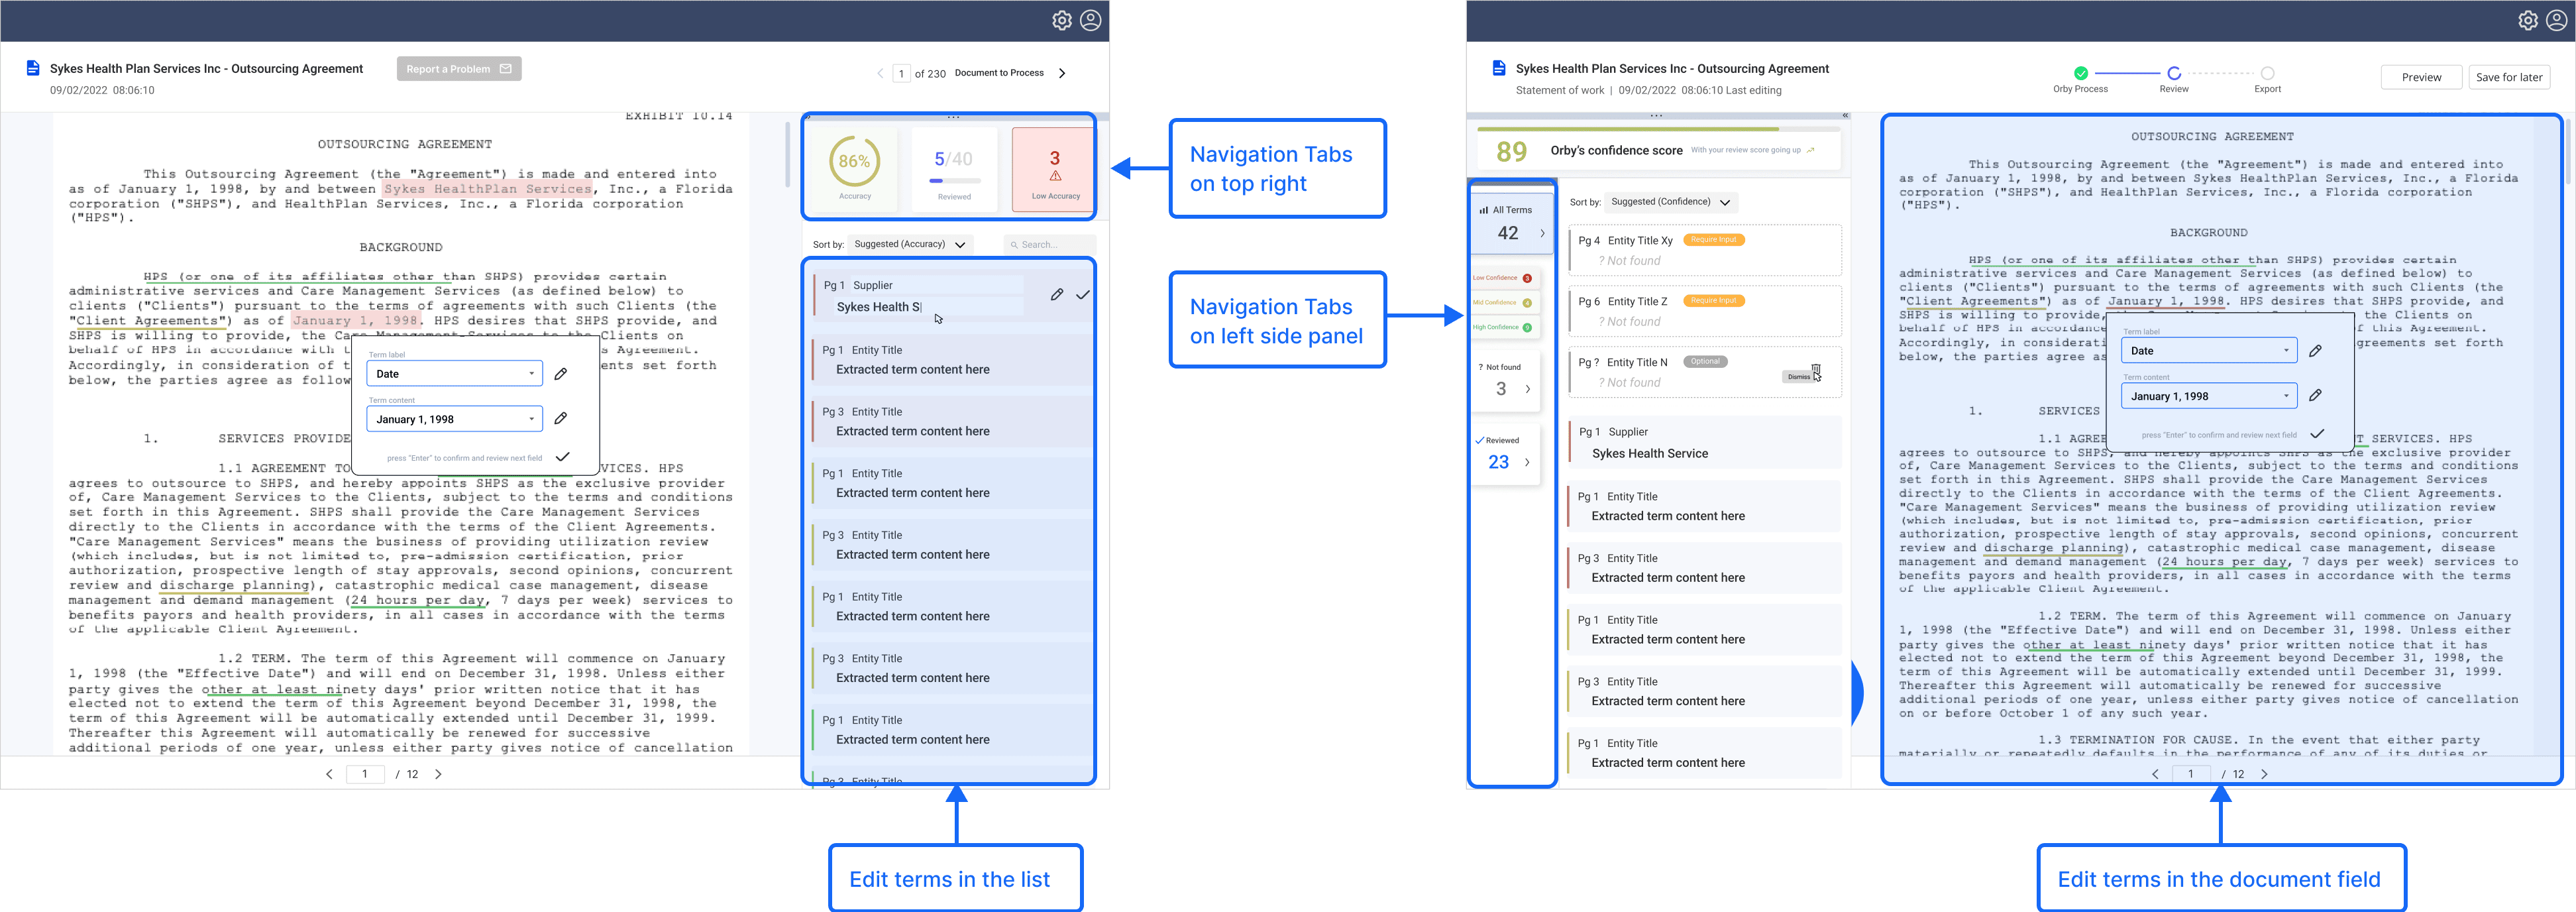Select the Export step circle
Viewport: 2576px width, 912px height.
coord(2267,73)
